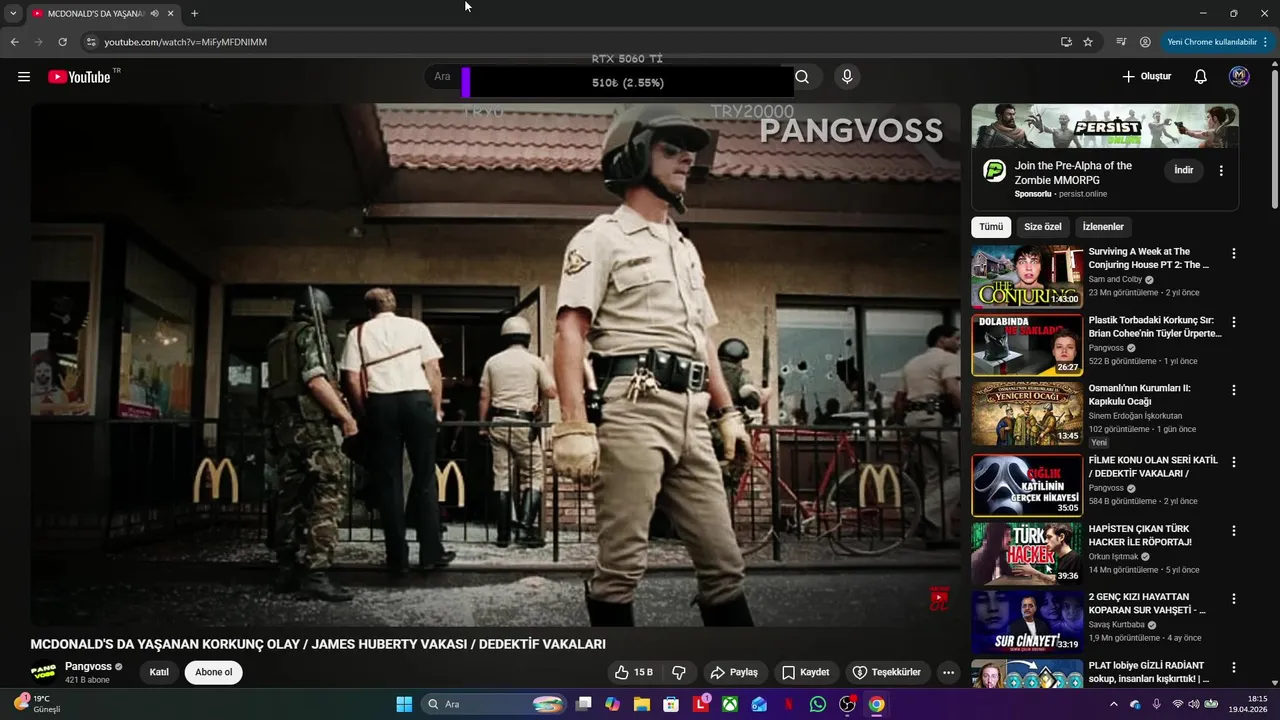Click into the YouTube search field
The width and height of the screenshot is (1280, 720).
[610, 77]
